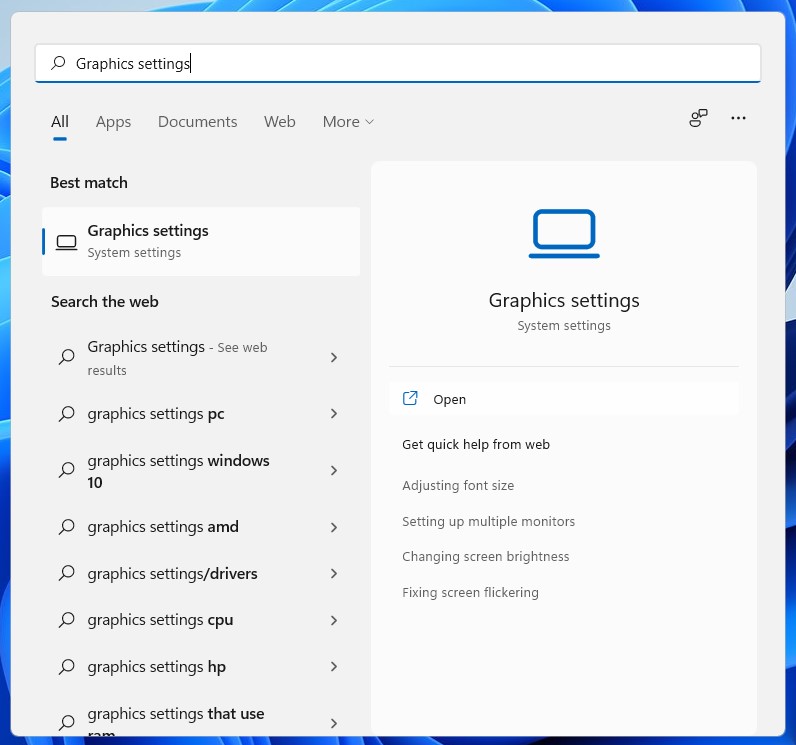Open Fixing screen flickering help link
Viewport: 796px width, 745px height.
pos(470,593)
